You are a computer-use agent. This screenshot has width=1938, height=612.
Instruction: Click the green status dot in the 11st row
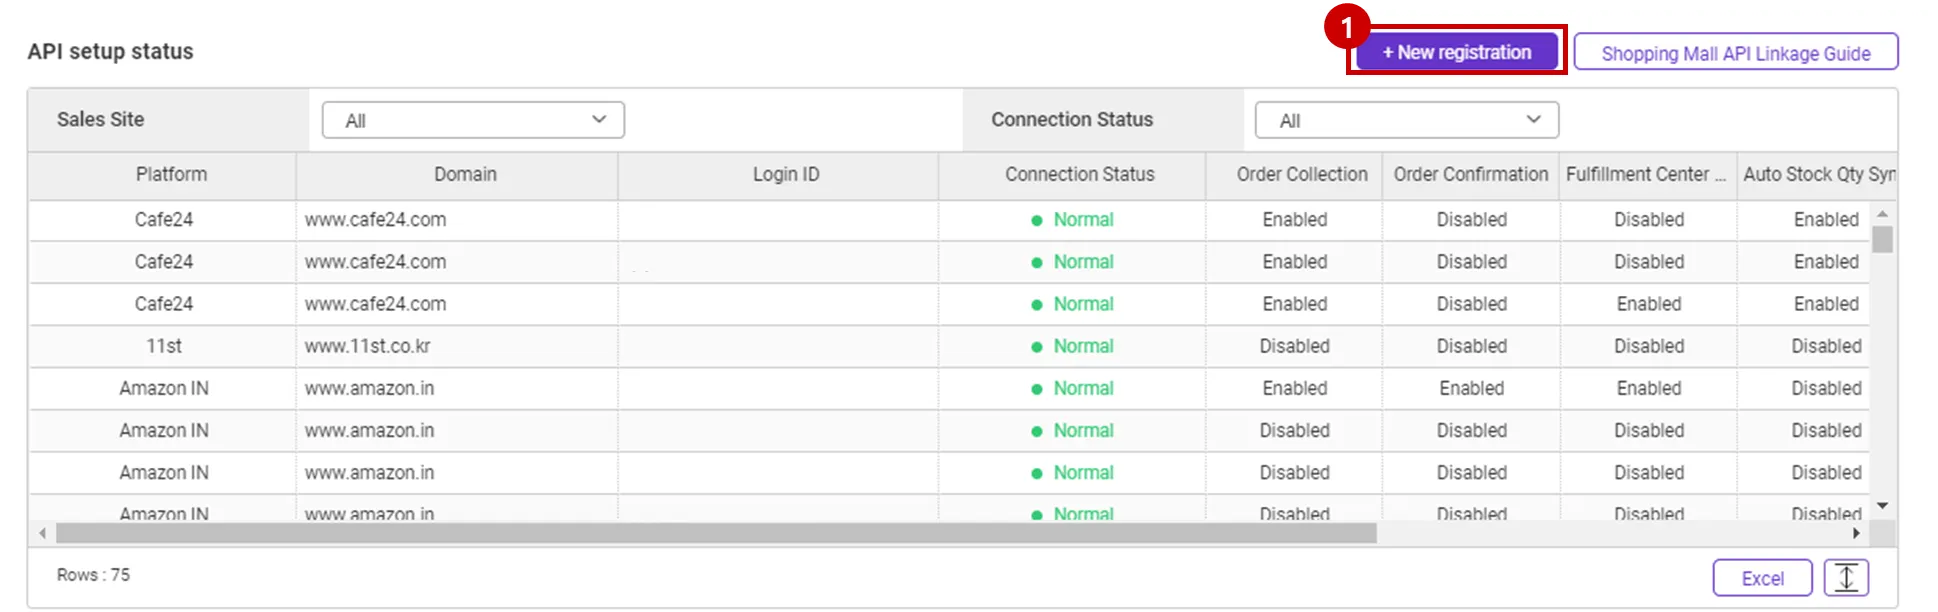[x=1037, y=347]
